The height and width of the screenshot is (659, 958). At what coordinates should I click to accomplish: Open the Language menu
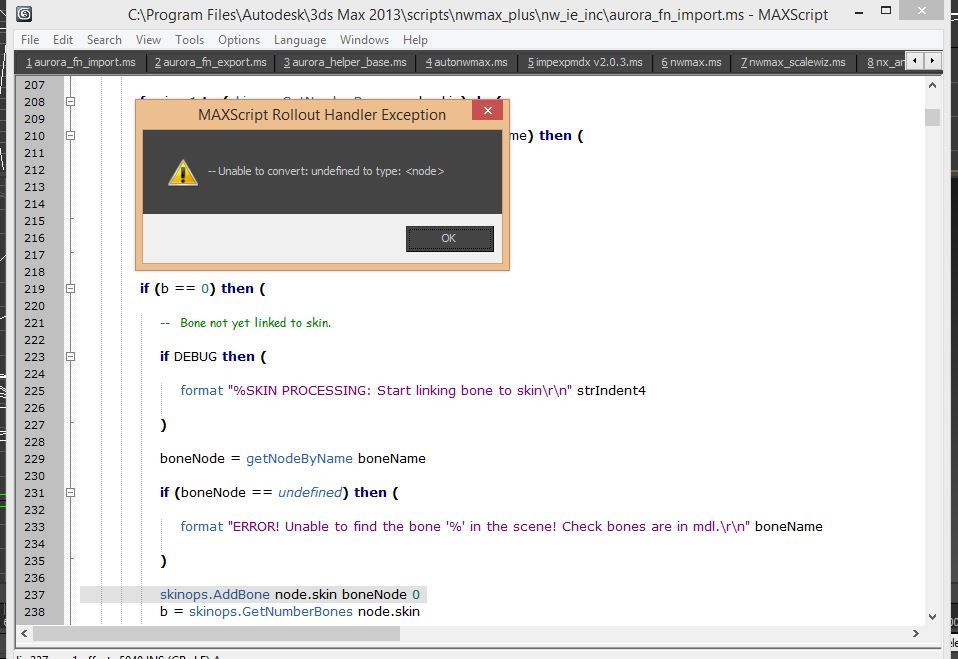click(299, 40)
